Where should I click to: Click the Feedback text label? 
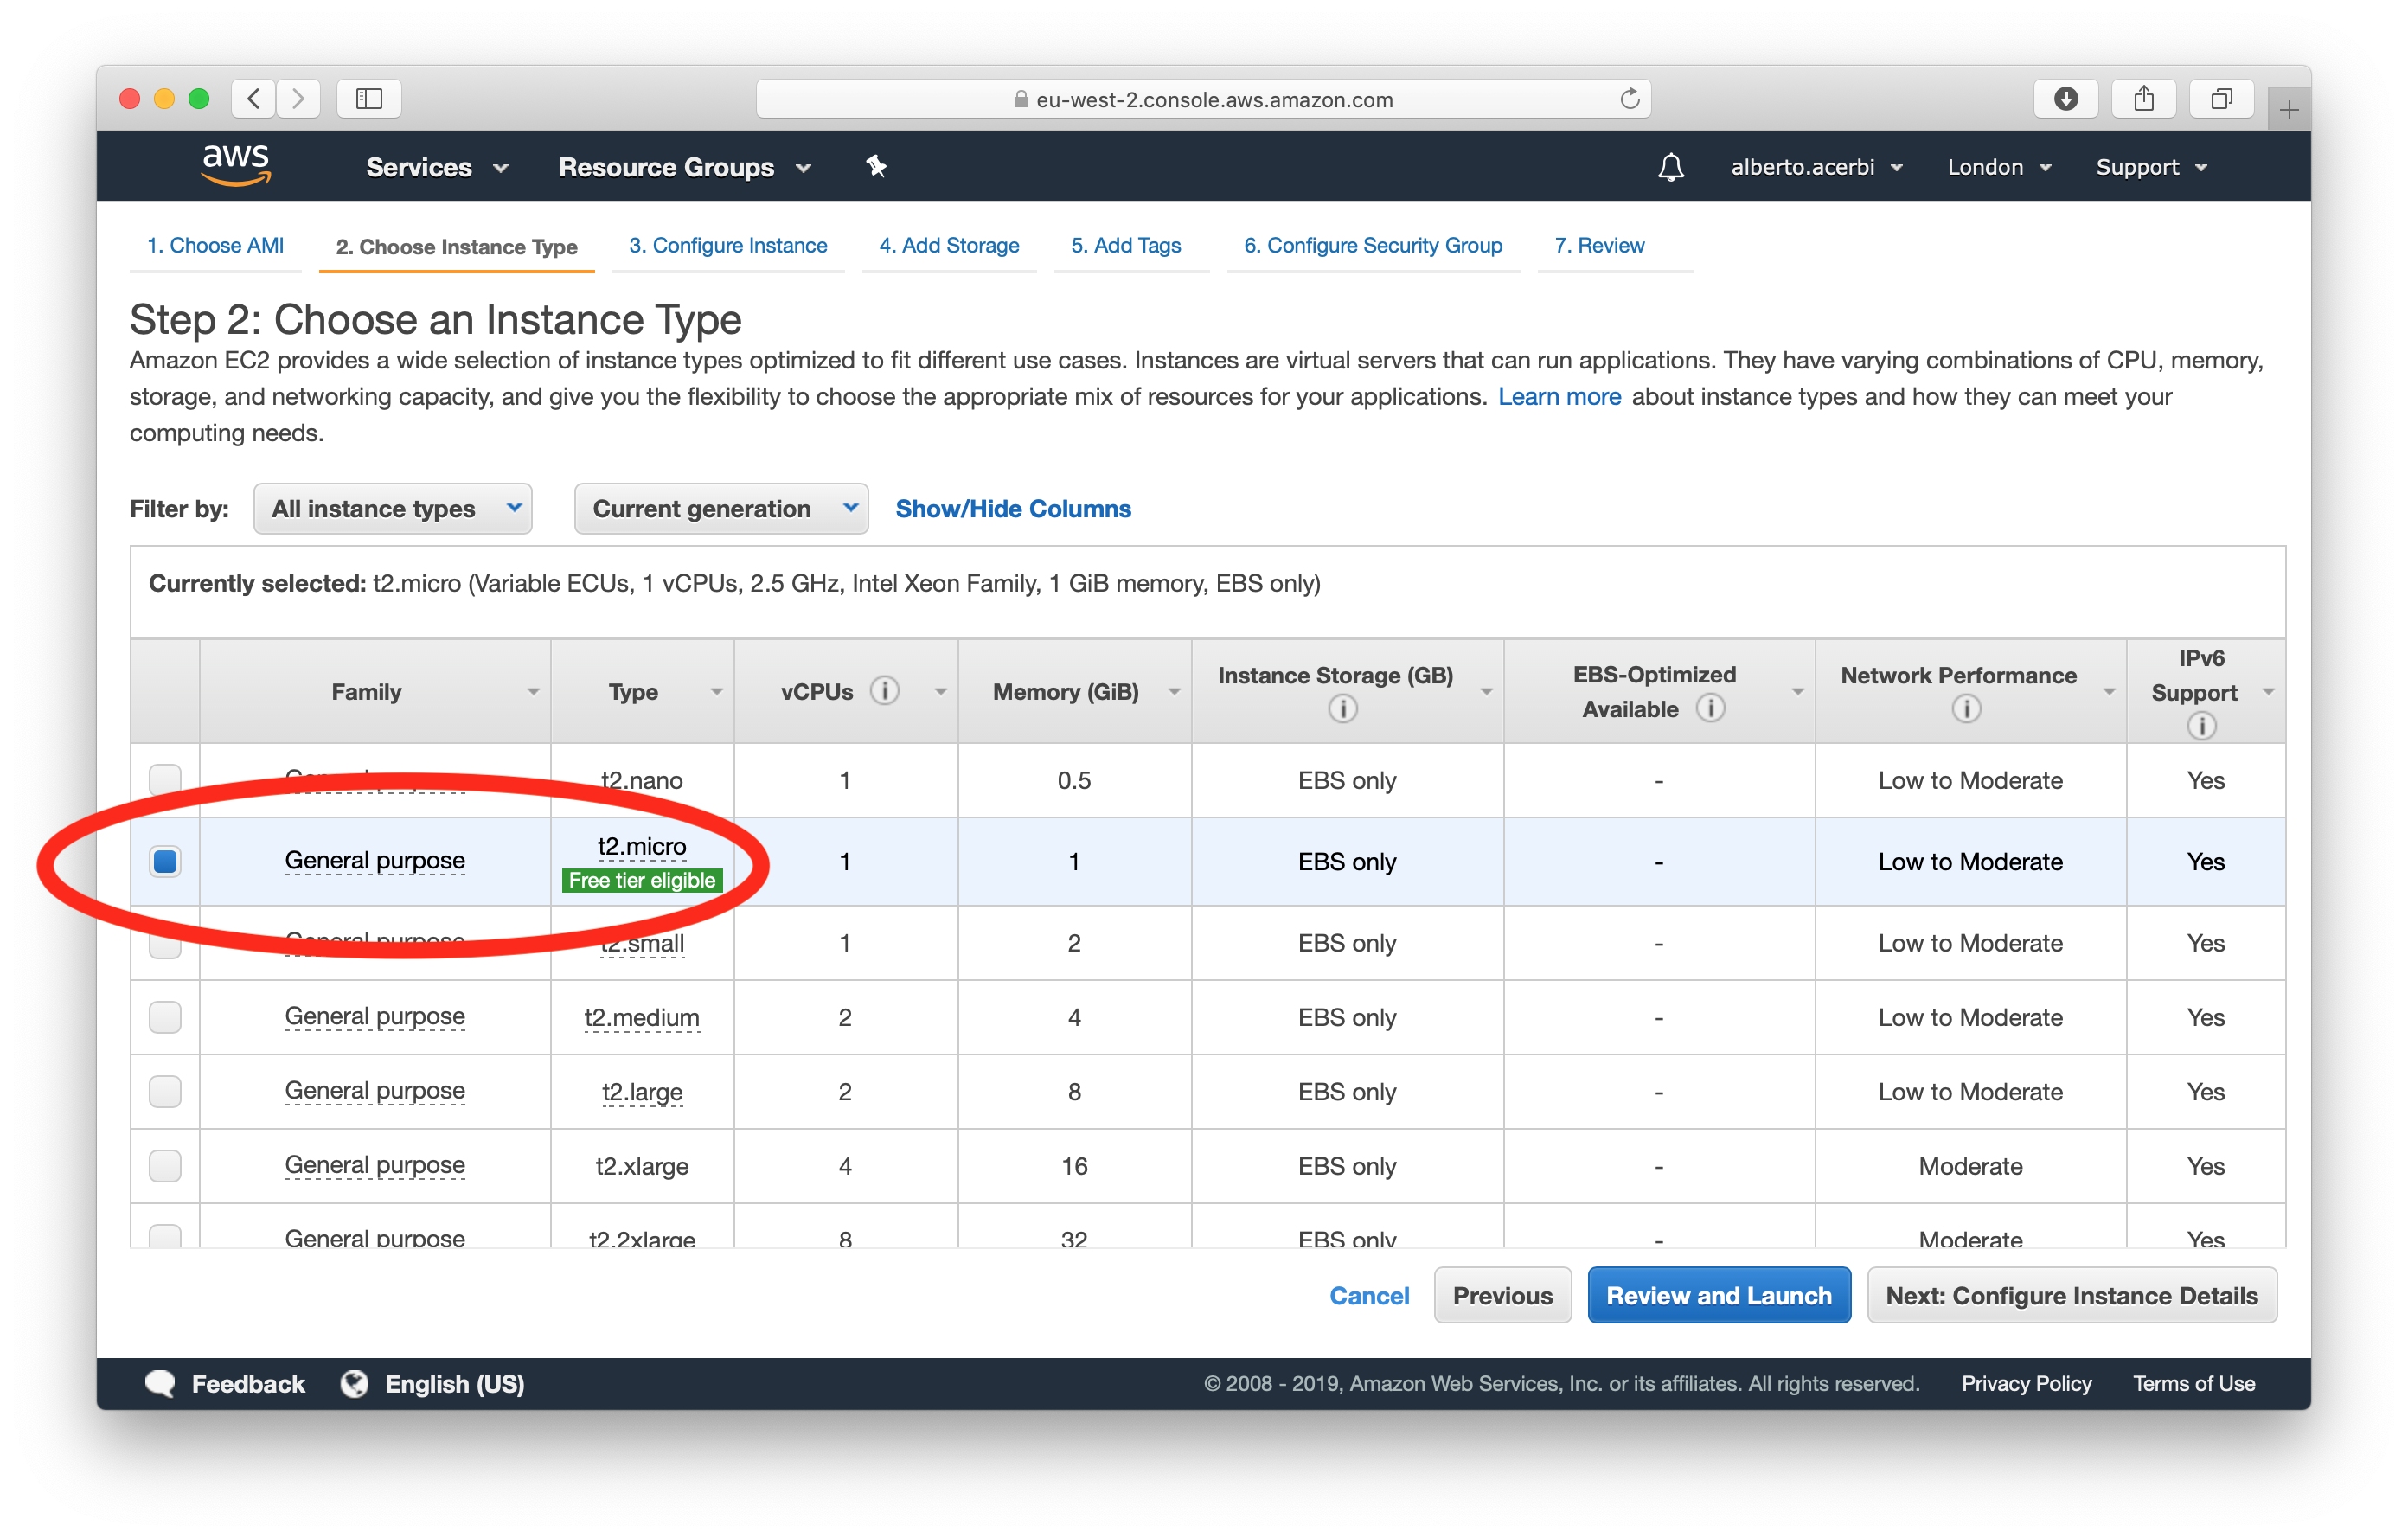pos(248,1383)
